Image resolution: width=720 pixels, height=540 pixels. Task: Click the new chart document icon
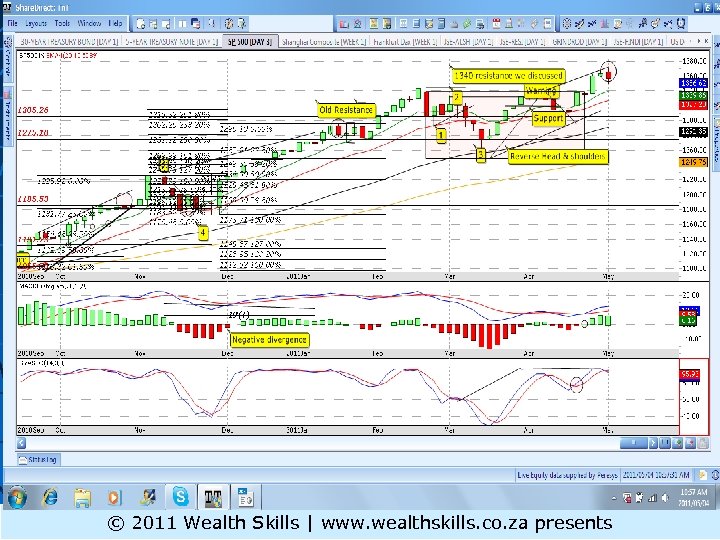point(141,23)
